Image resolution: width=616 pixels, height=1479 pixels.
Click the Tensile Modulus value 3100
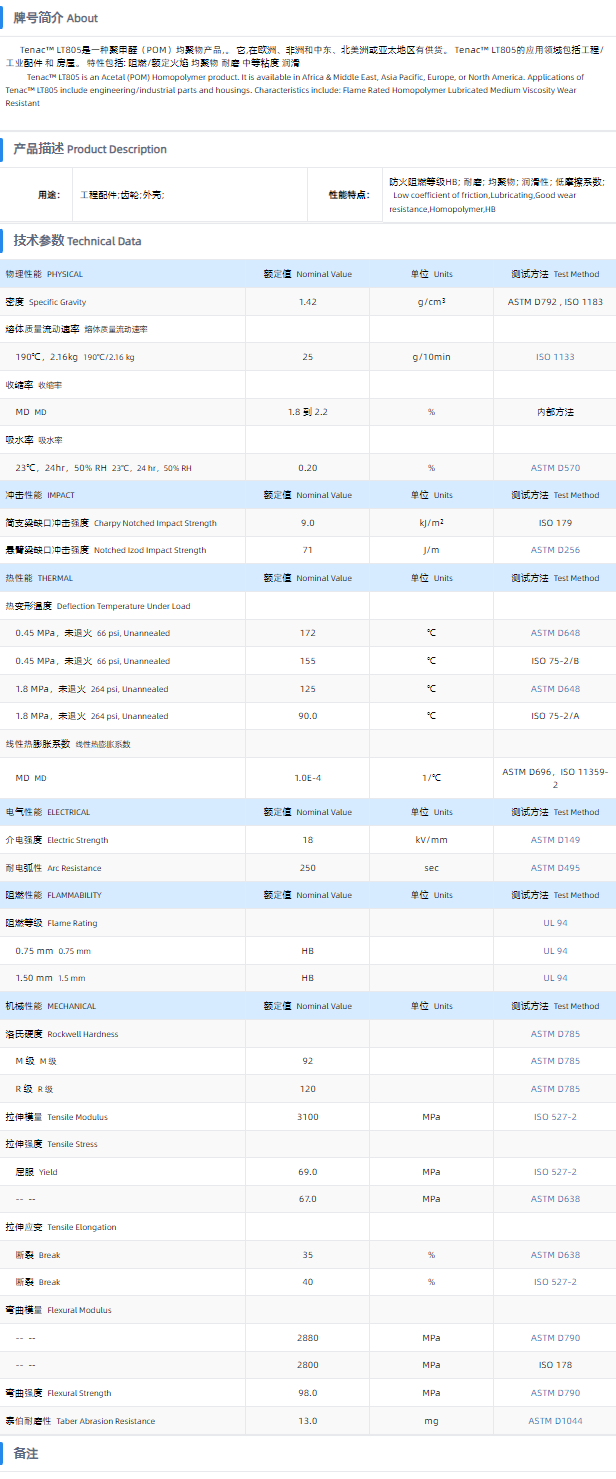coord(307,1117)
